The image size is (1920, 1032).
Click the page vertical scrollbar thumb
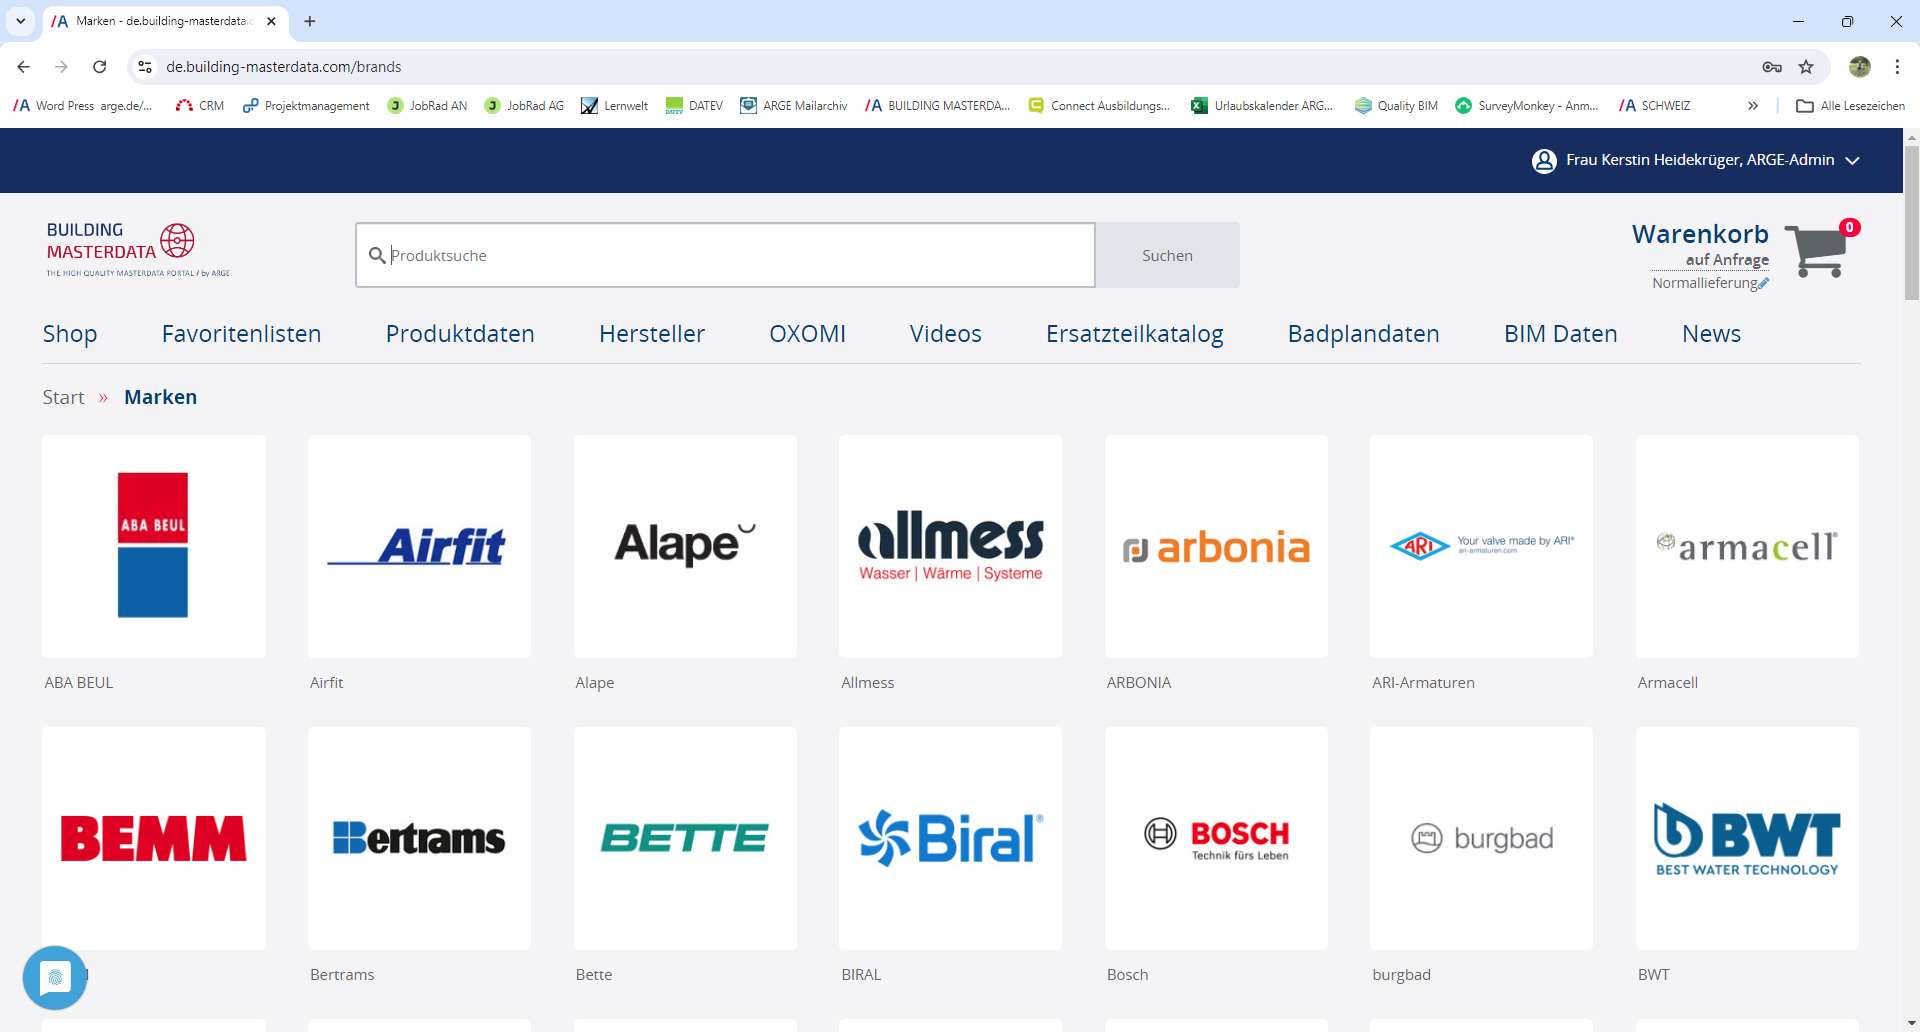pos(1911,223)
